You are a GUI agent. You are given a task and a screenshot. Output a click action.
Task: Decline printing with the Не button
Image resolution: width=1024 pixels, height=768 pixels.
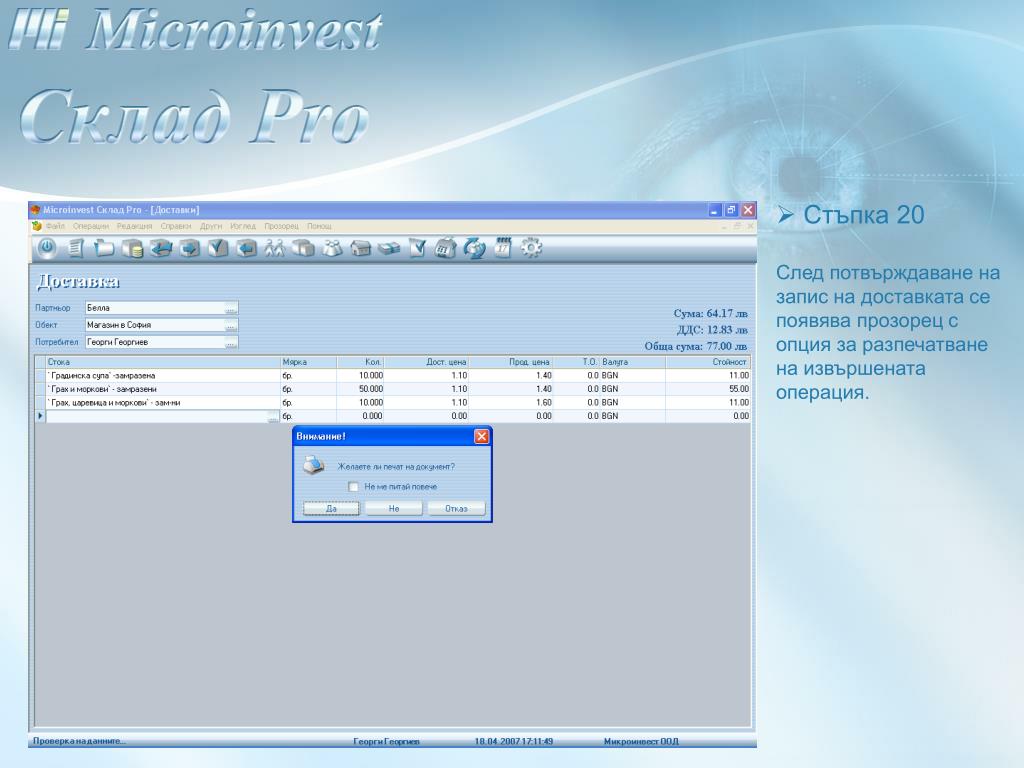point(394,508)
